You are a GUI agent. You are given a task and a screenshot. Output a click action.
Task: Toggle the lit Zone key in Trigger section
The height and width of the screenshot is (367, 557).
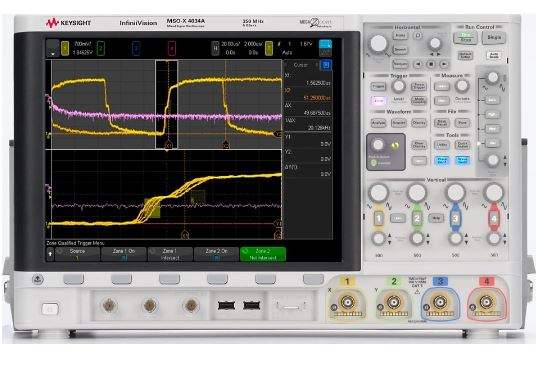coord(378,101)
